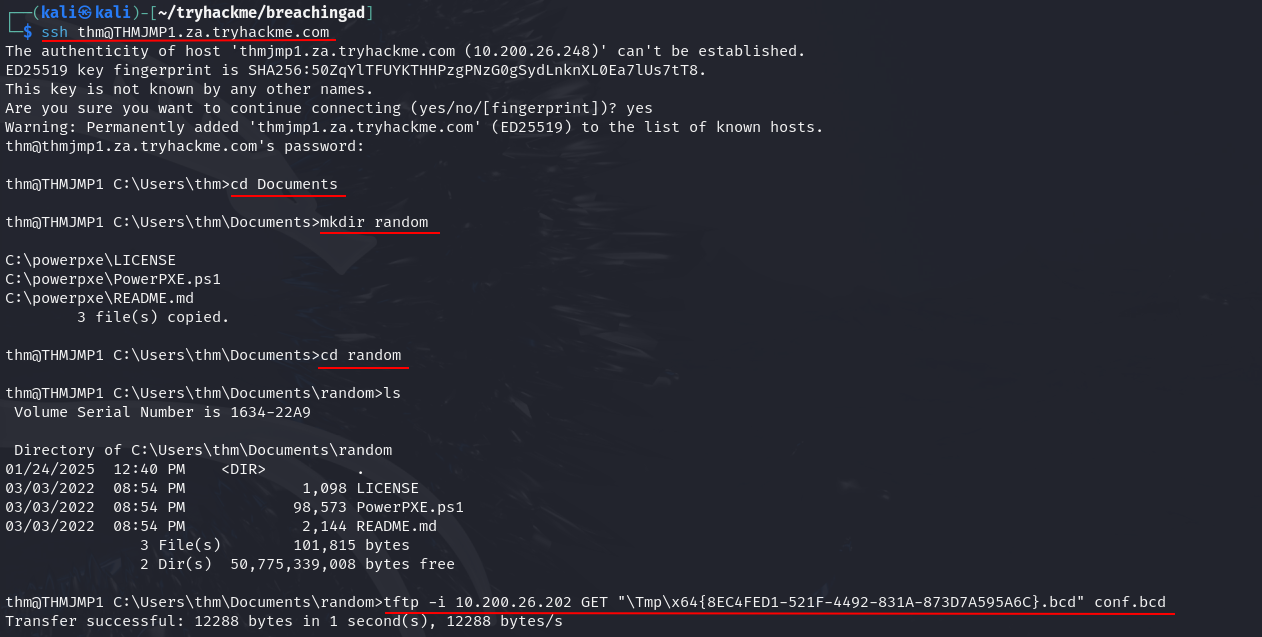Screen dimensions: 1262x637
Task: Click the 'mkdir random' command
Action: [x=374, y=222]
